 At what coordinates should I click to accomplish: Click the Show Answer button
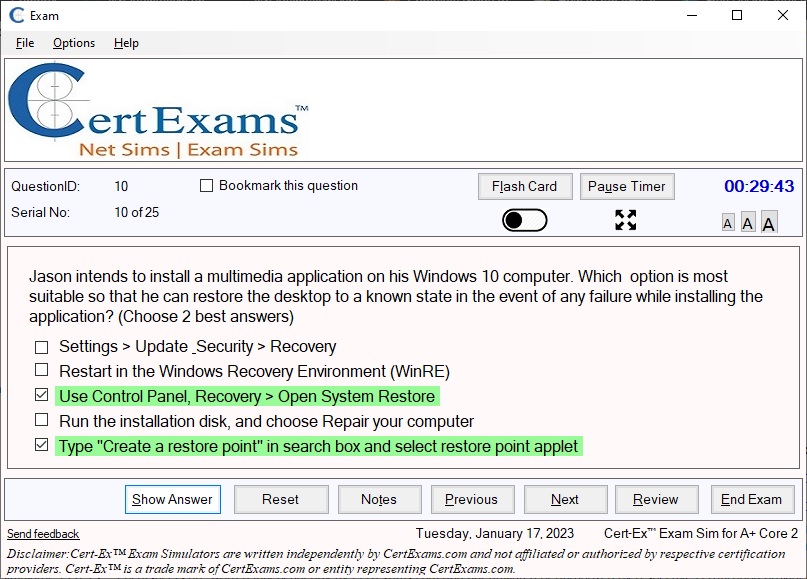[172, 499]
